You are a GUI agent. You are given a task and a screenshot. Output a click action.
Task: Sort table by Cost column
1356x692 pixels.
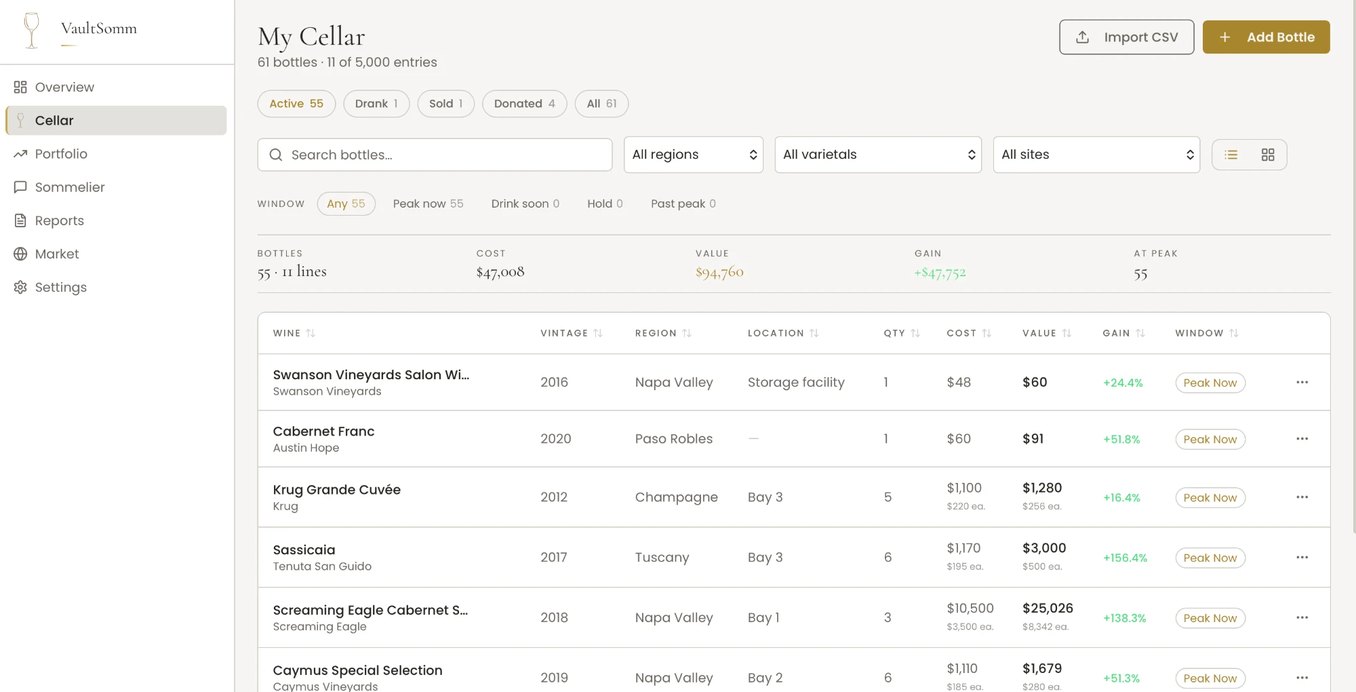coord(970,333)
